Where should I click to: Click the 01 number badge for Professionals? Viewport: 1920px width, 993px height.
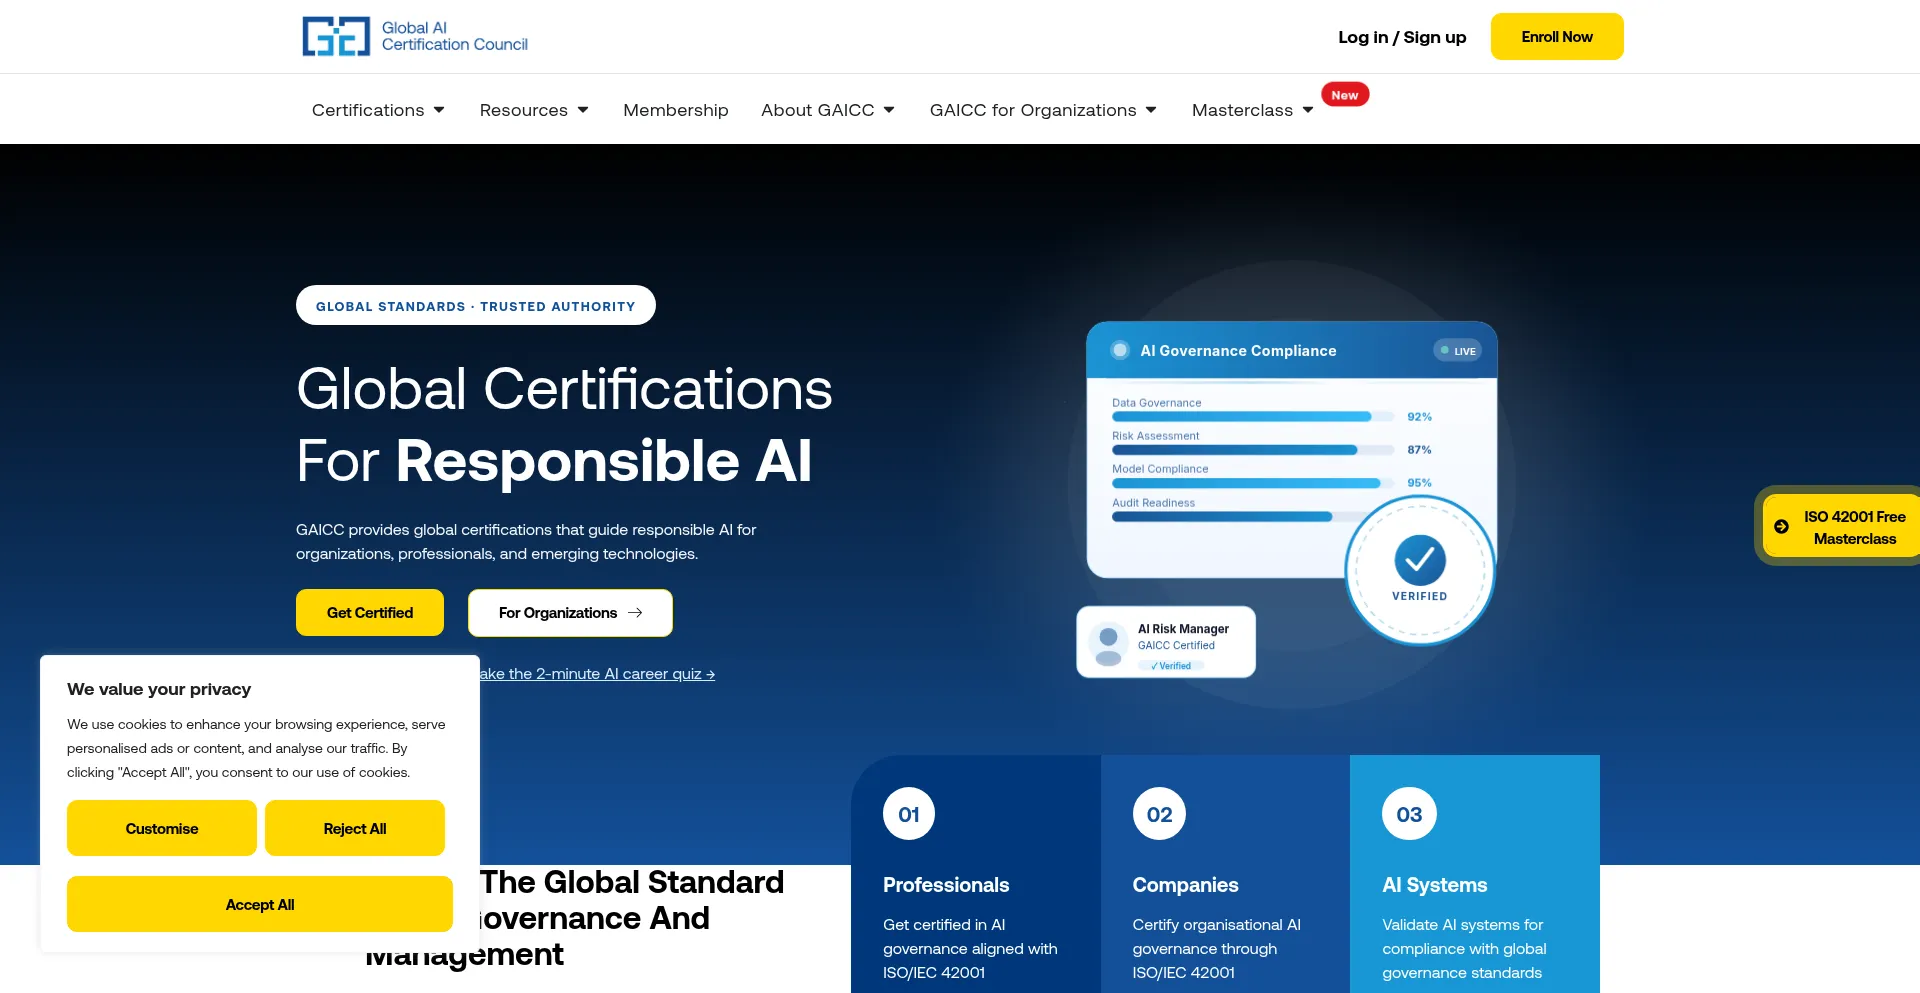909,814
